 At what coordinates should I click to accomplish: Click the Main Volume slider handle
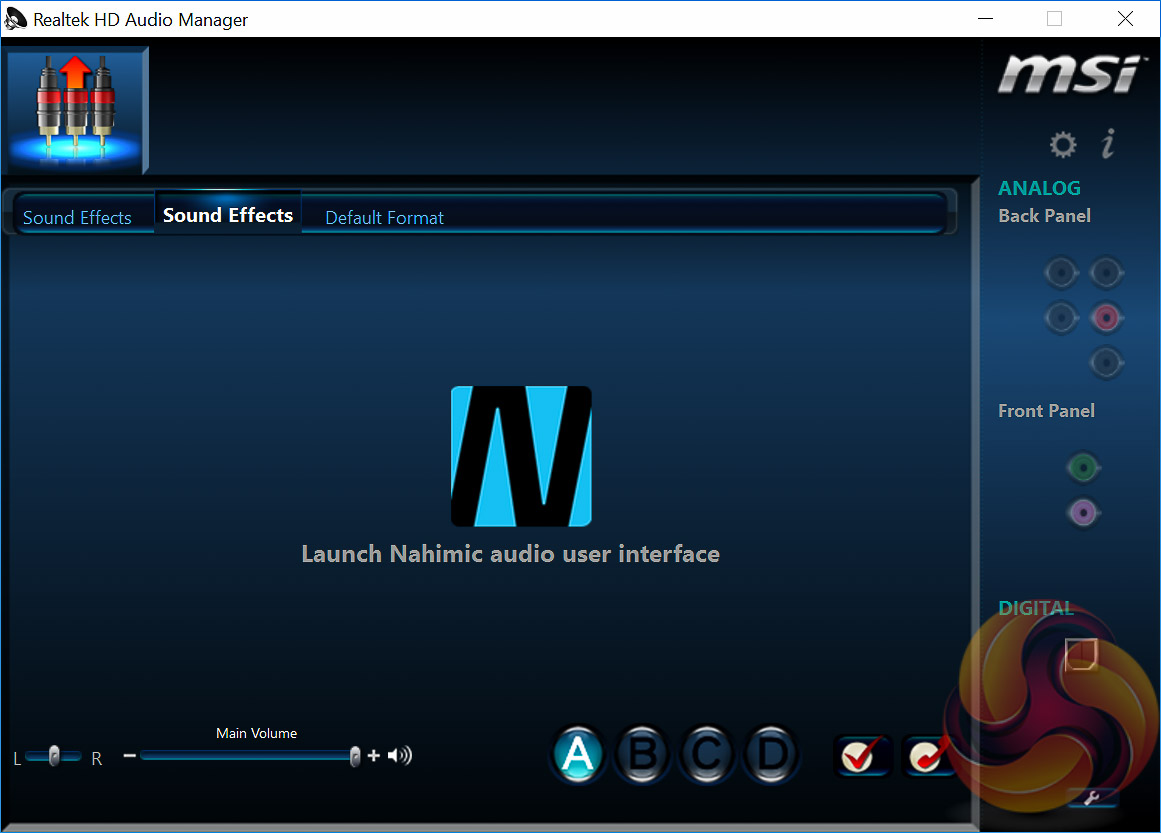pos(355,755)
